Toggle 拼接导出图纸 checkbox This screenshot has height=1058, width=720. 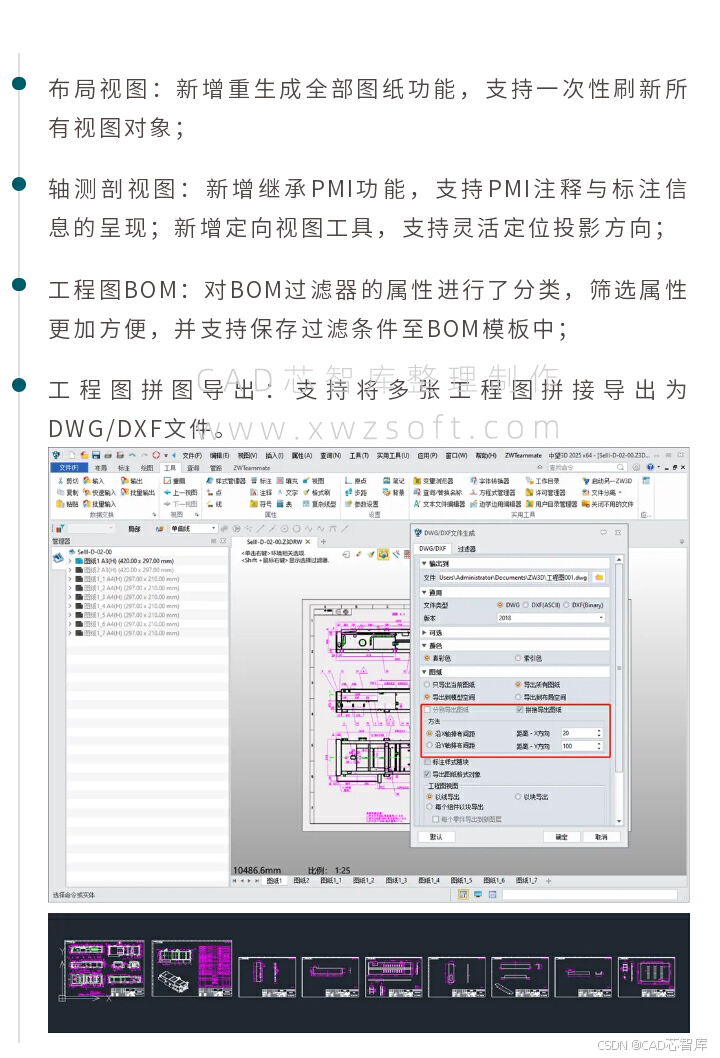(520, 710)
